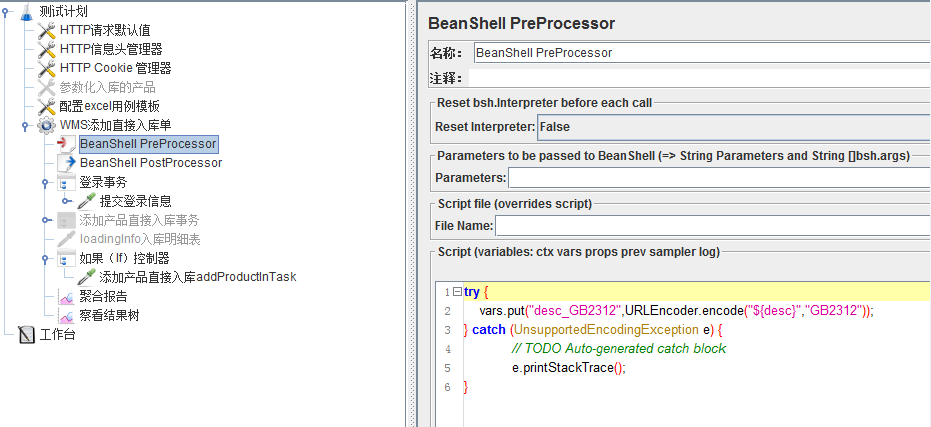Click the disabled 添加产品直接入库事务 icon
The height and width of the screenshot is (427, 931).
point(66,220)
